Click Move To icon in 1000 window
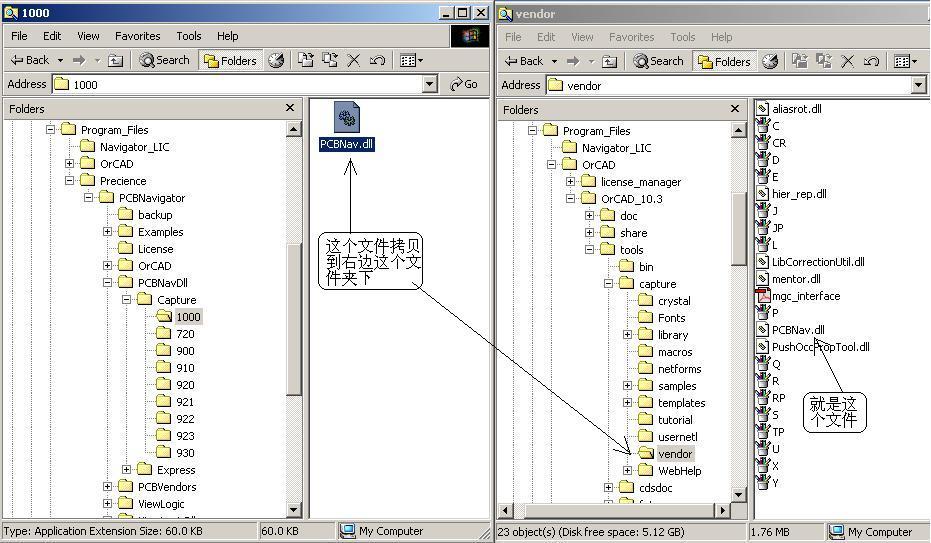The image size is (931, 543). click(306, 60)
